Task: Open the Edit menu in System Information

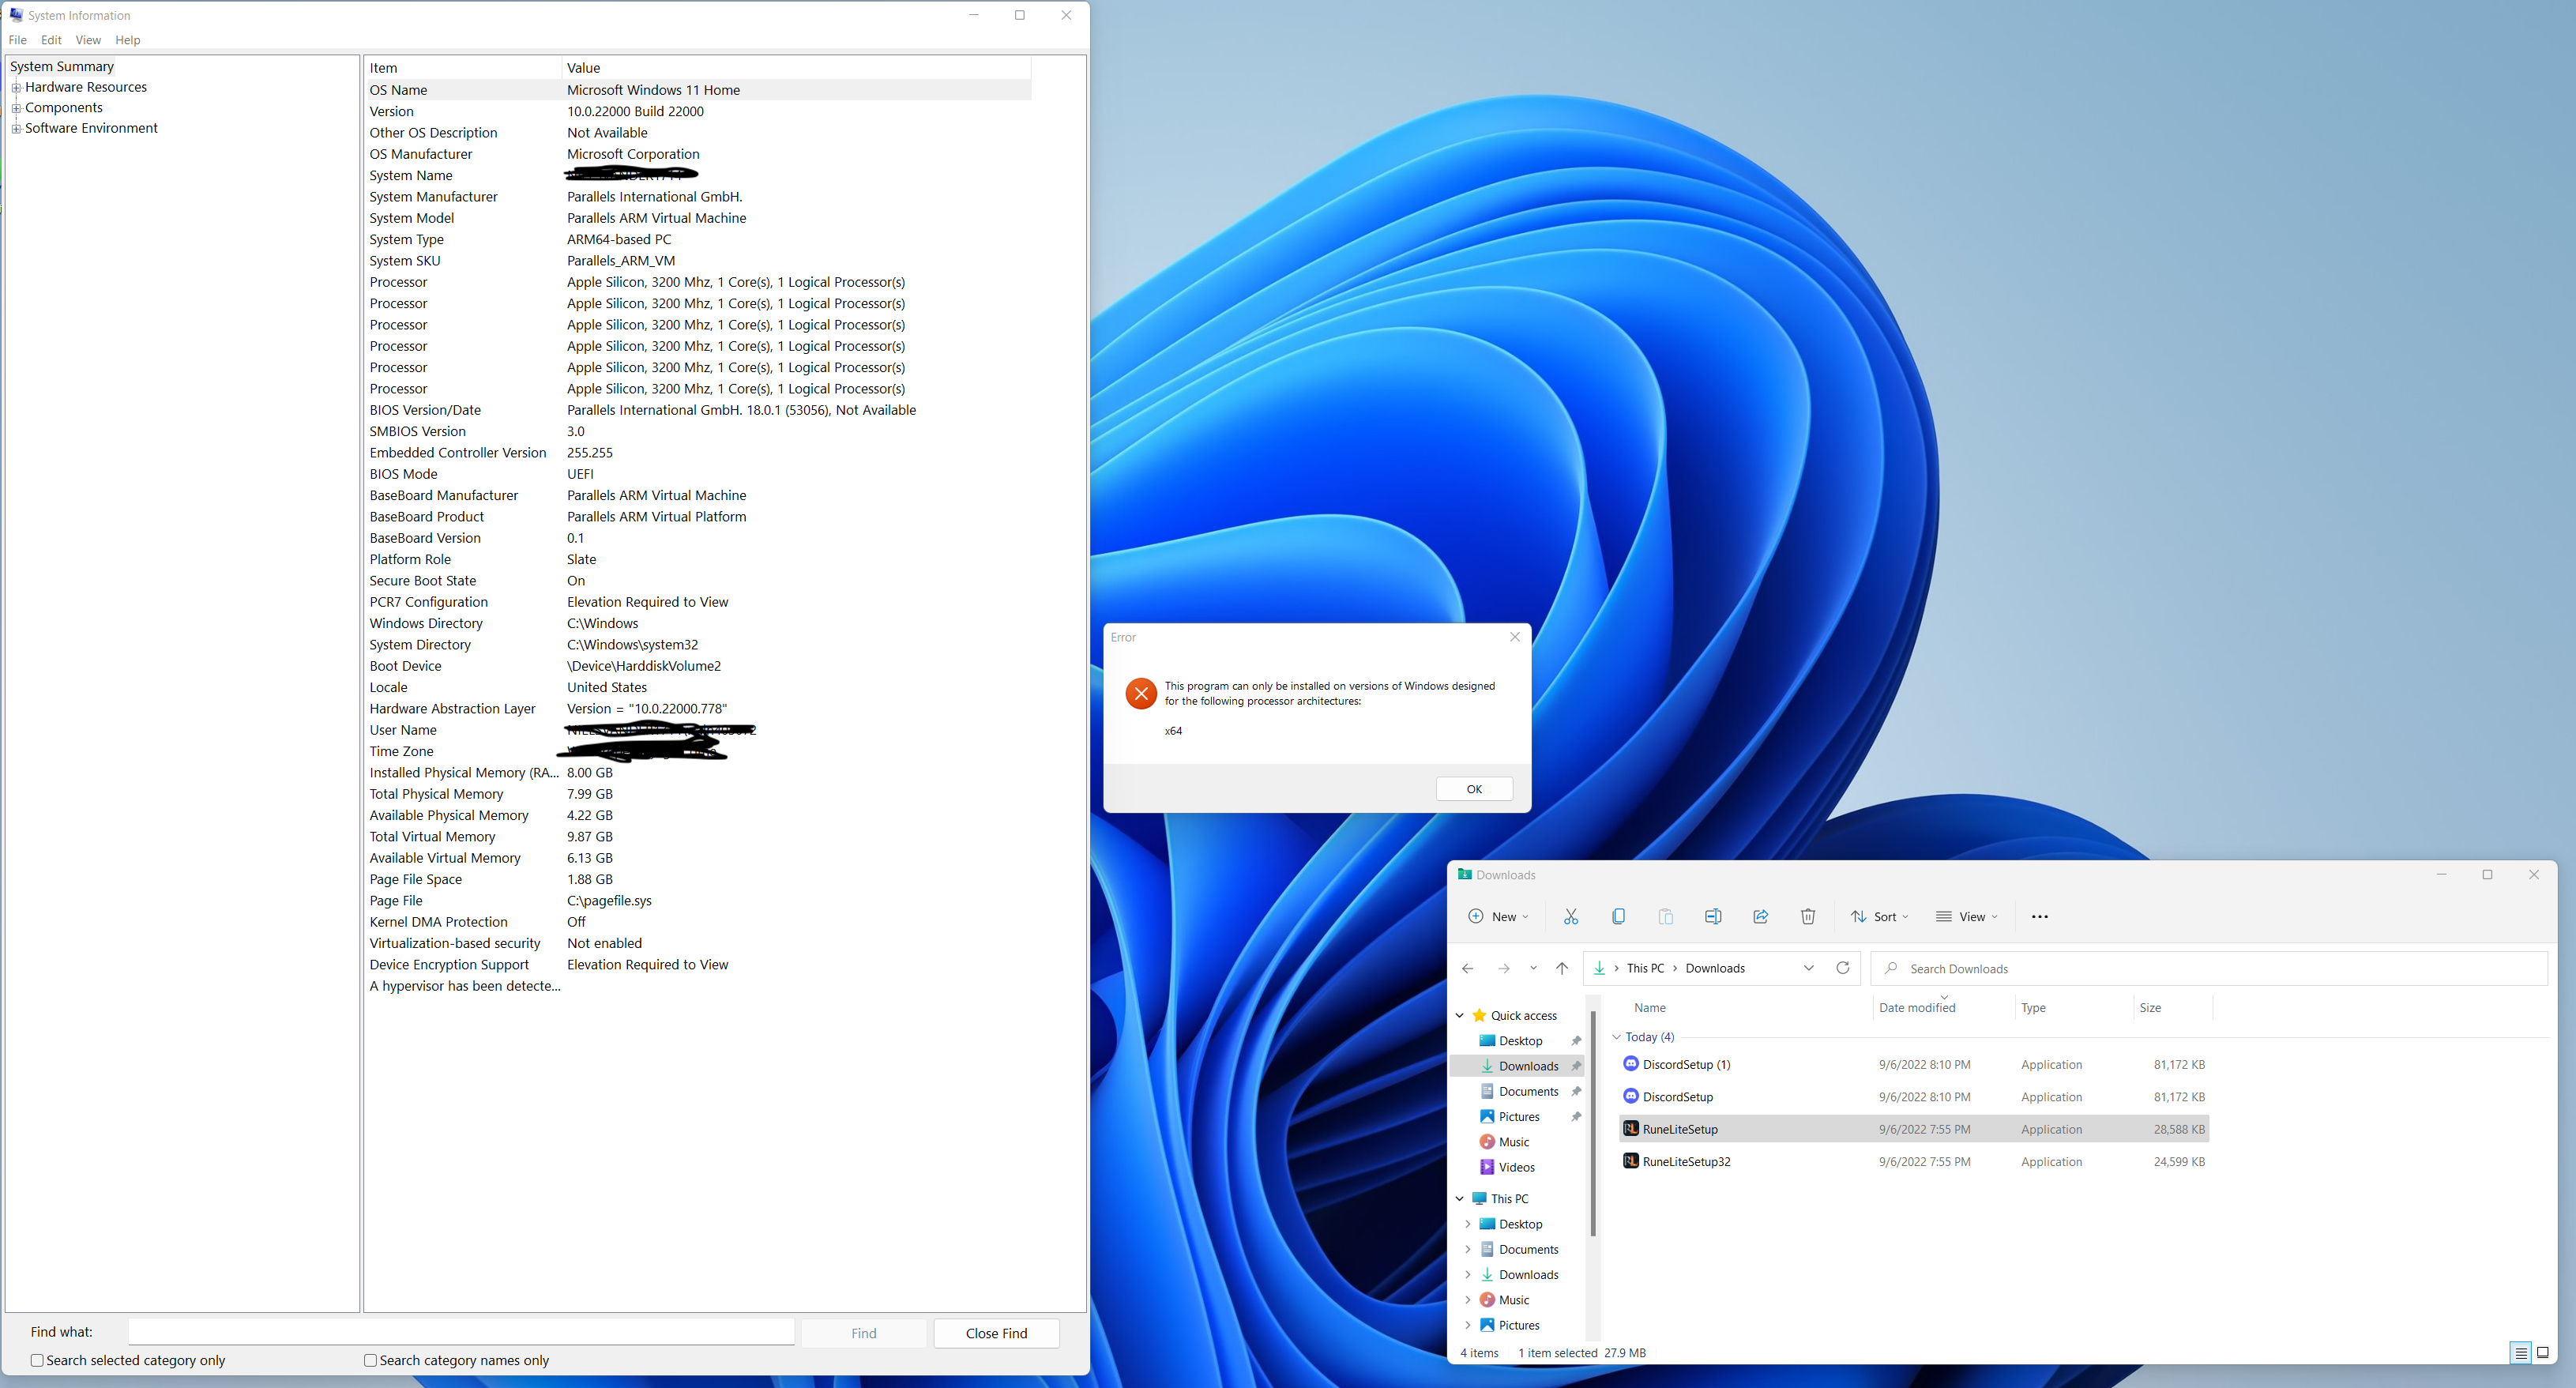Action: 51,40
